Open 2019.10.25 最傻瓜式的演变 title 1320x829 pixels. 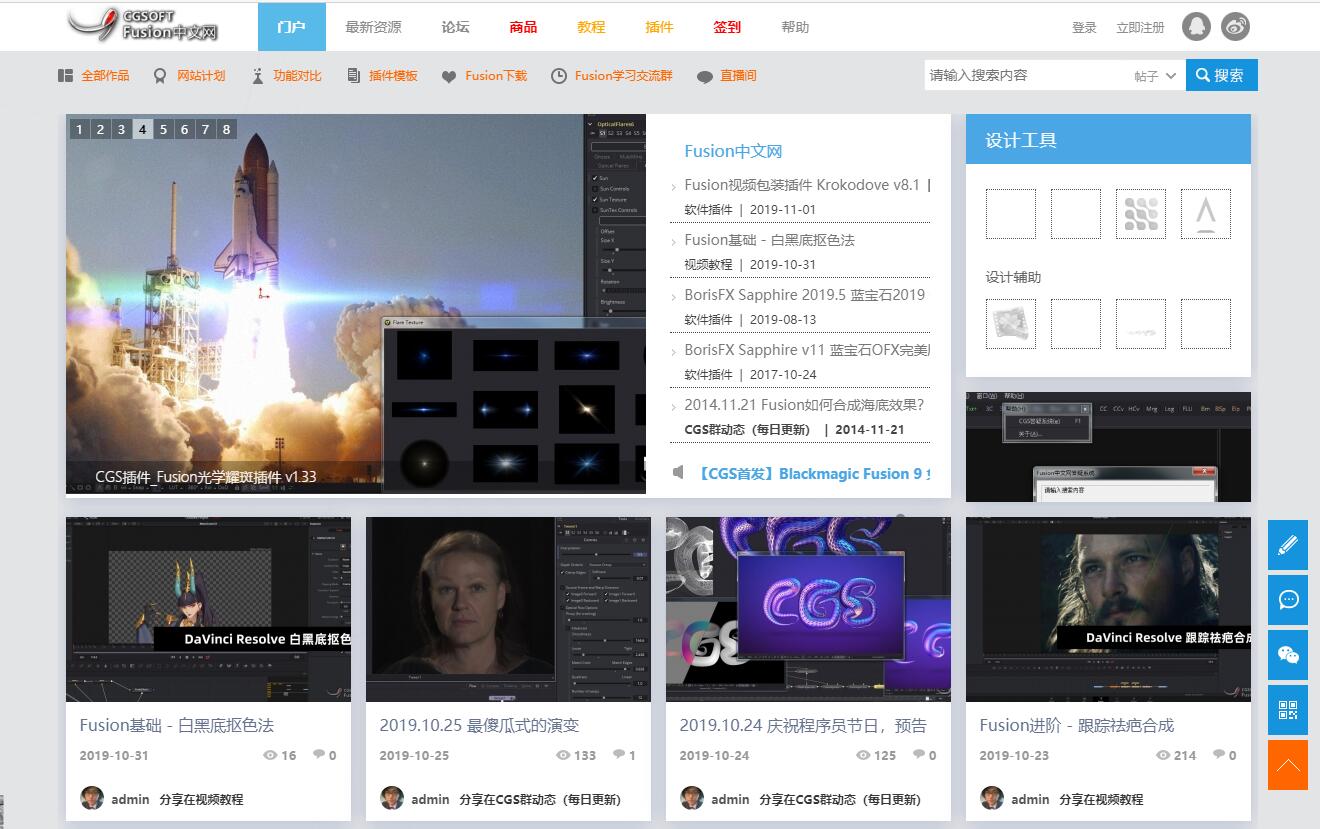click(479, 725)
